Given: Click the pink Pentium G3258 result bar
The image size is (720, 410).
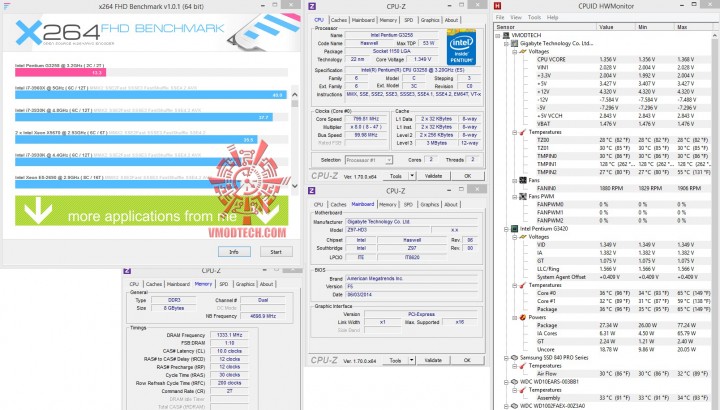Looking at the screenshot, I should pos(61,73).
